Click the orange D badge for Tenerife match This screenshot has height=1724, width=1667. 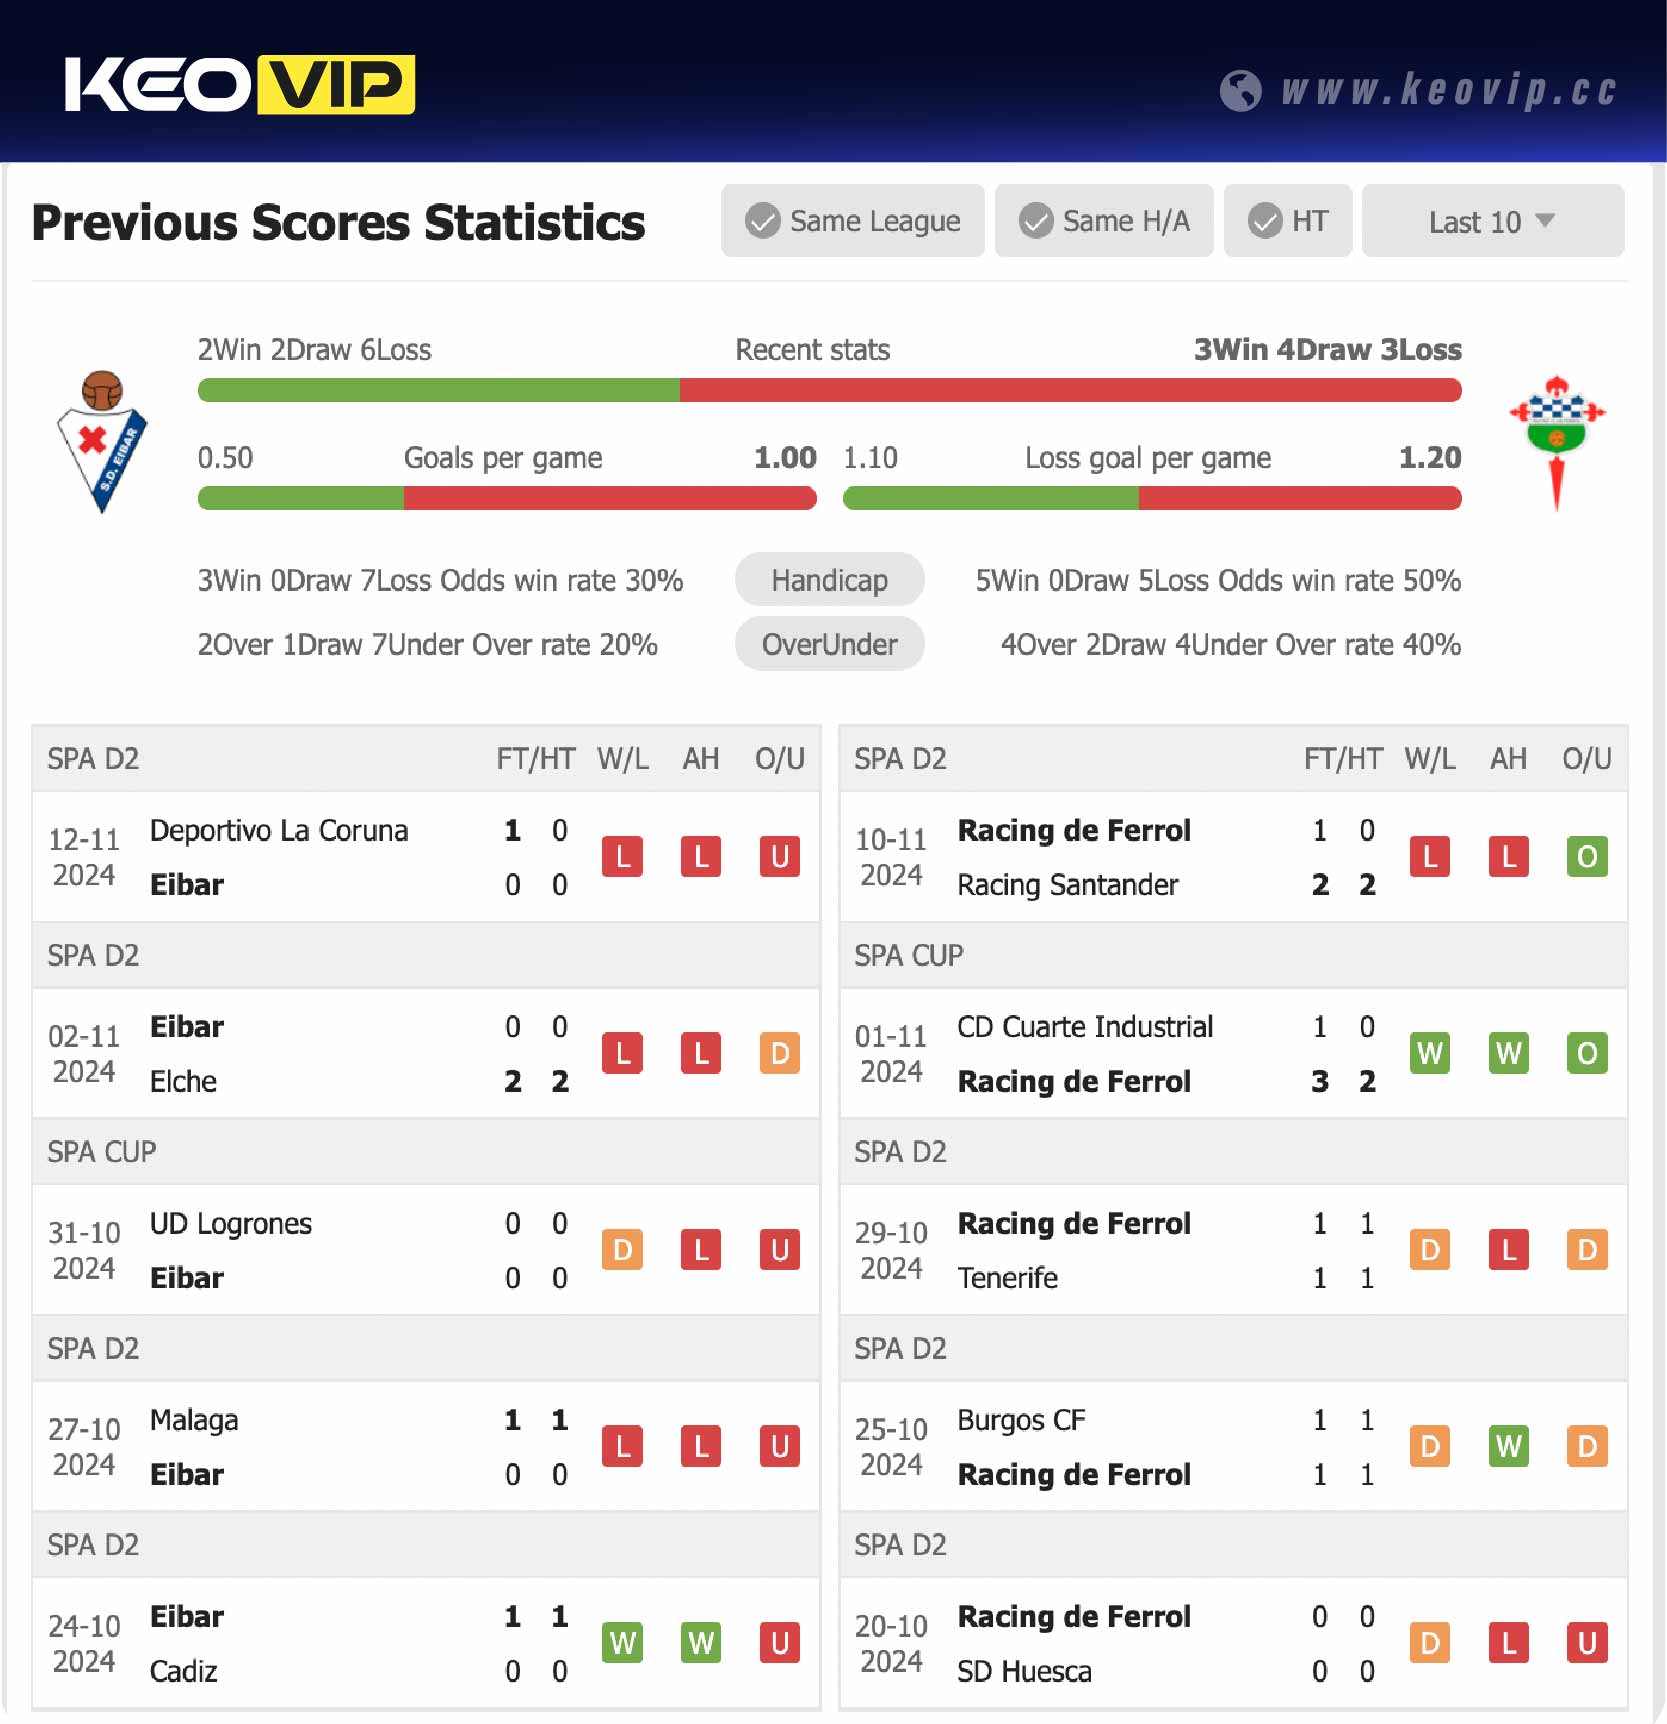(x=1430, y=1249)
